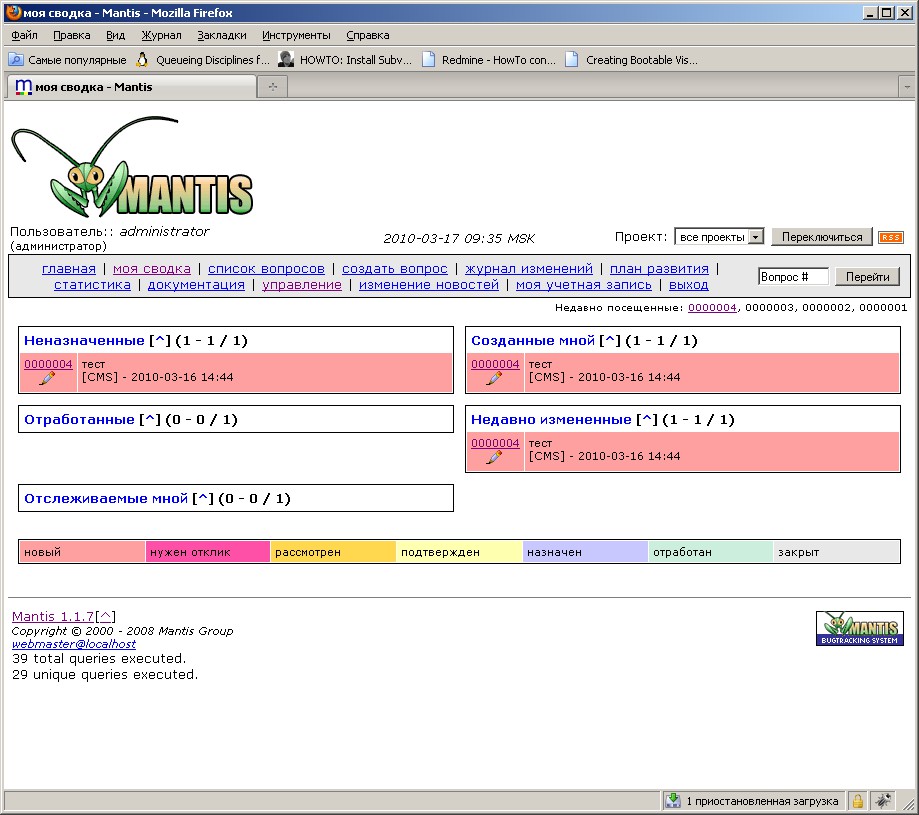
Task: Open the все проекты project dropdown
Action: [x=719, y=237]
